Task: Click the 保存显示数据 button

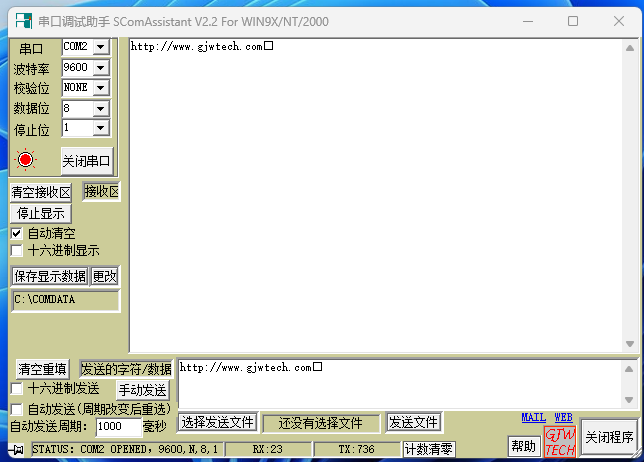Action: coord(50,276)
